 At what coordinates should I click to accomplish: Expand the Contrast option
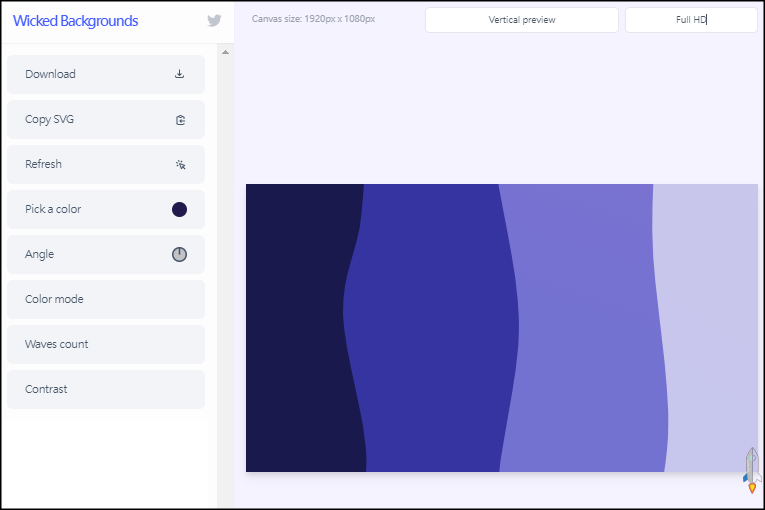(105, 389)
